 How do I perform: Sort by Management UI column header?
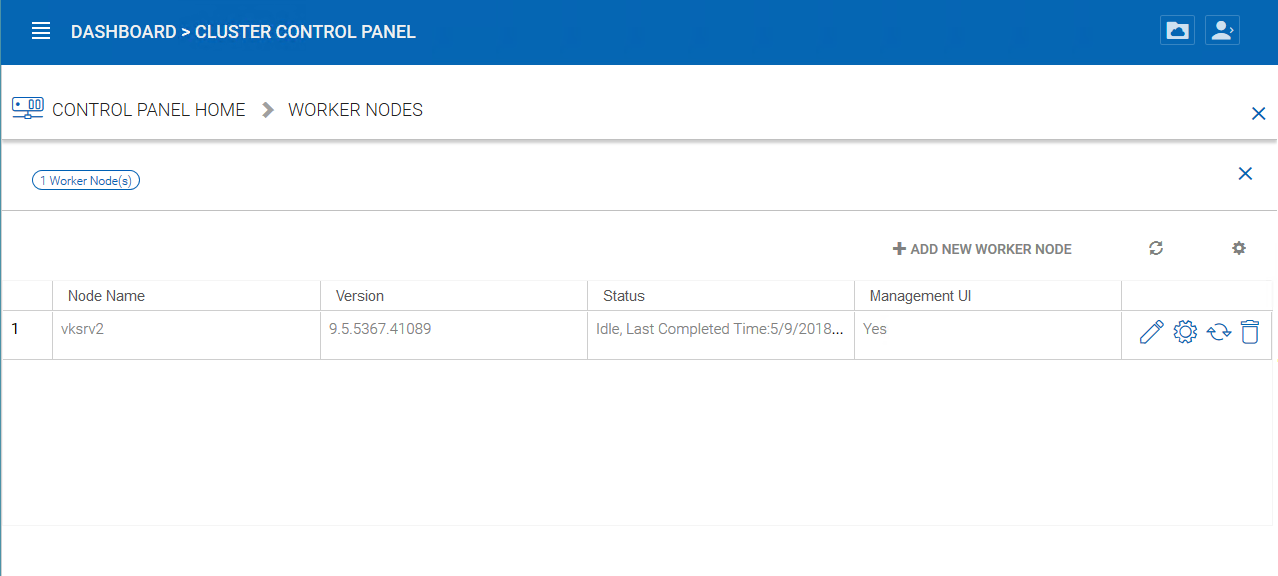coord(988,296)
